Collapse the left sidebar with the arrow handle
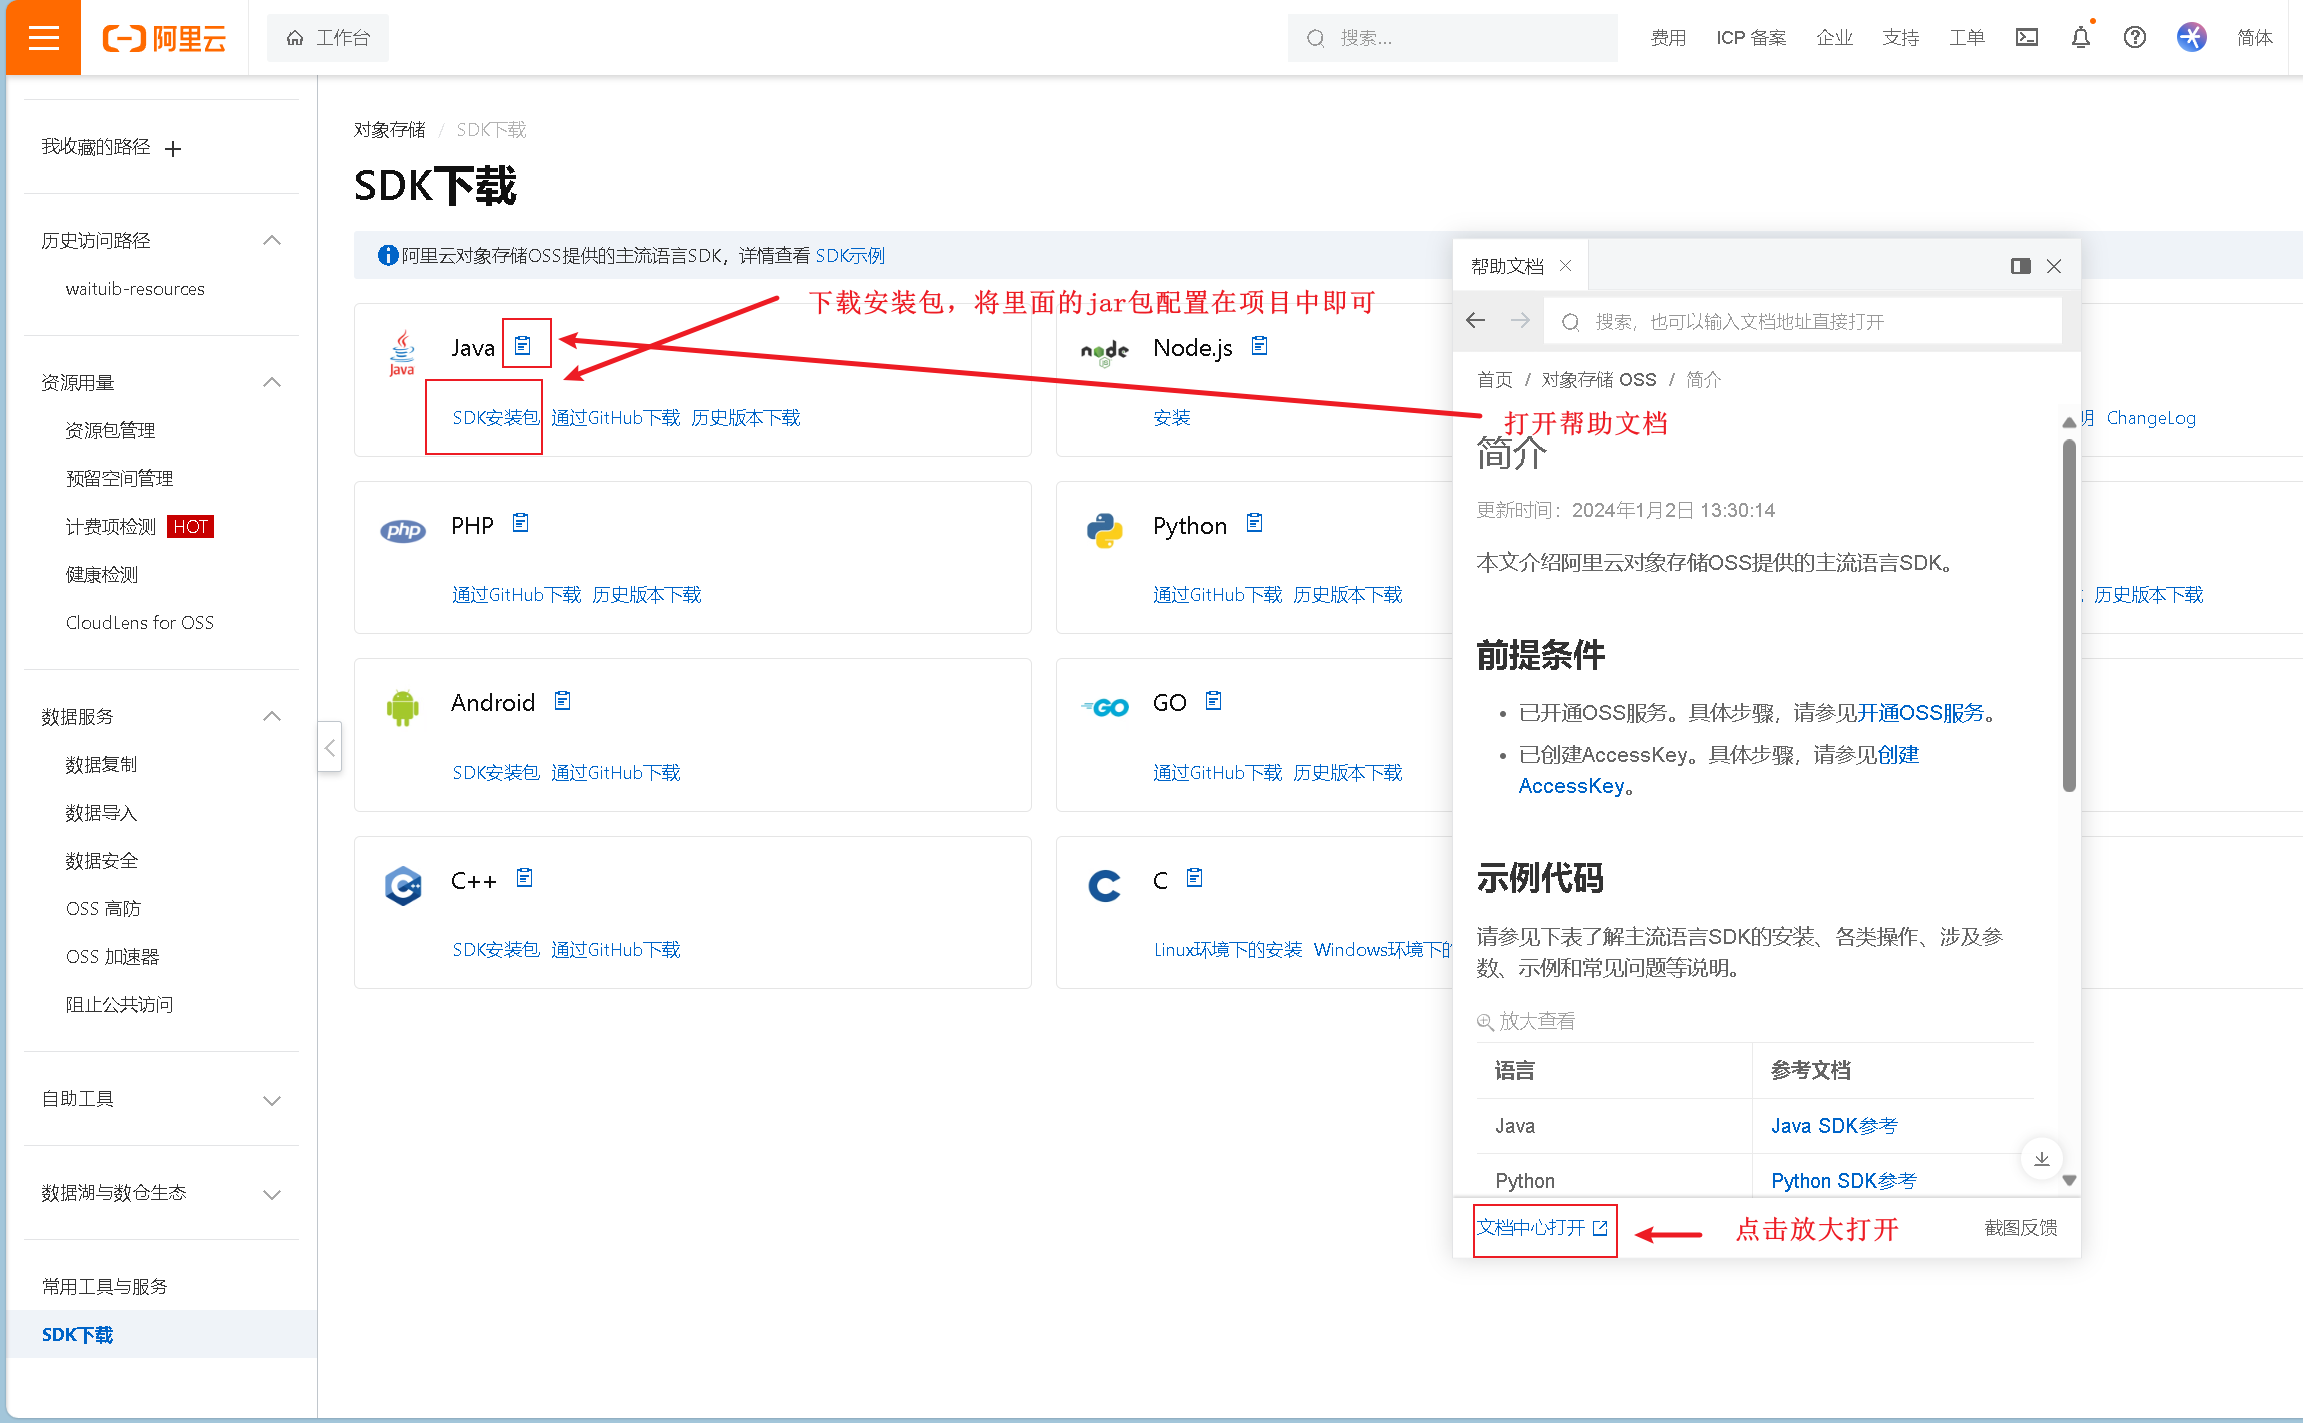 pyautogui.click(x=330, y=747)
